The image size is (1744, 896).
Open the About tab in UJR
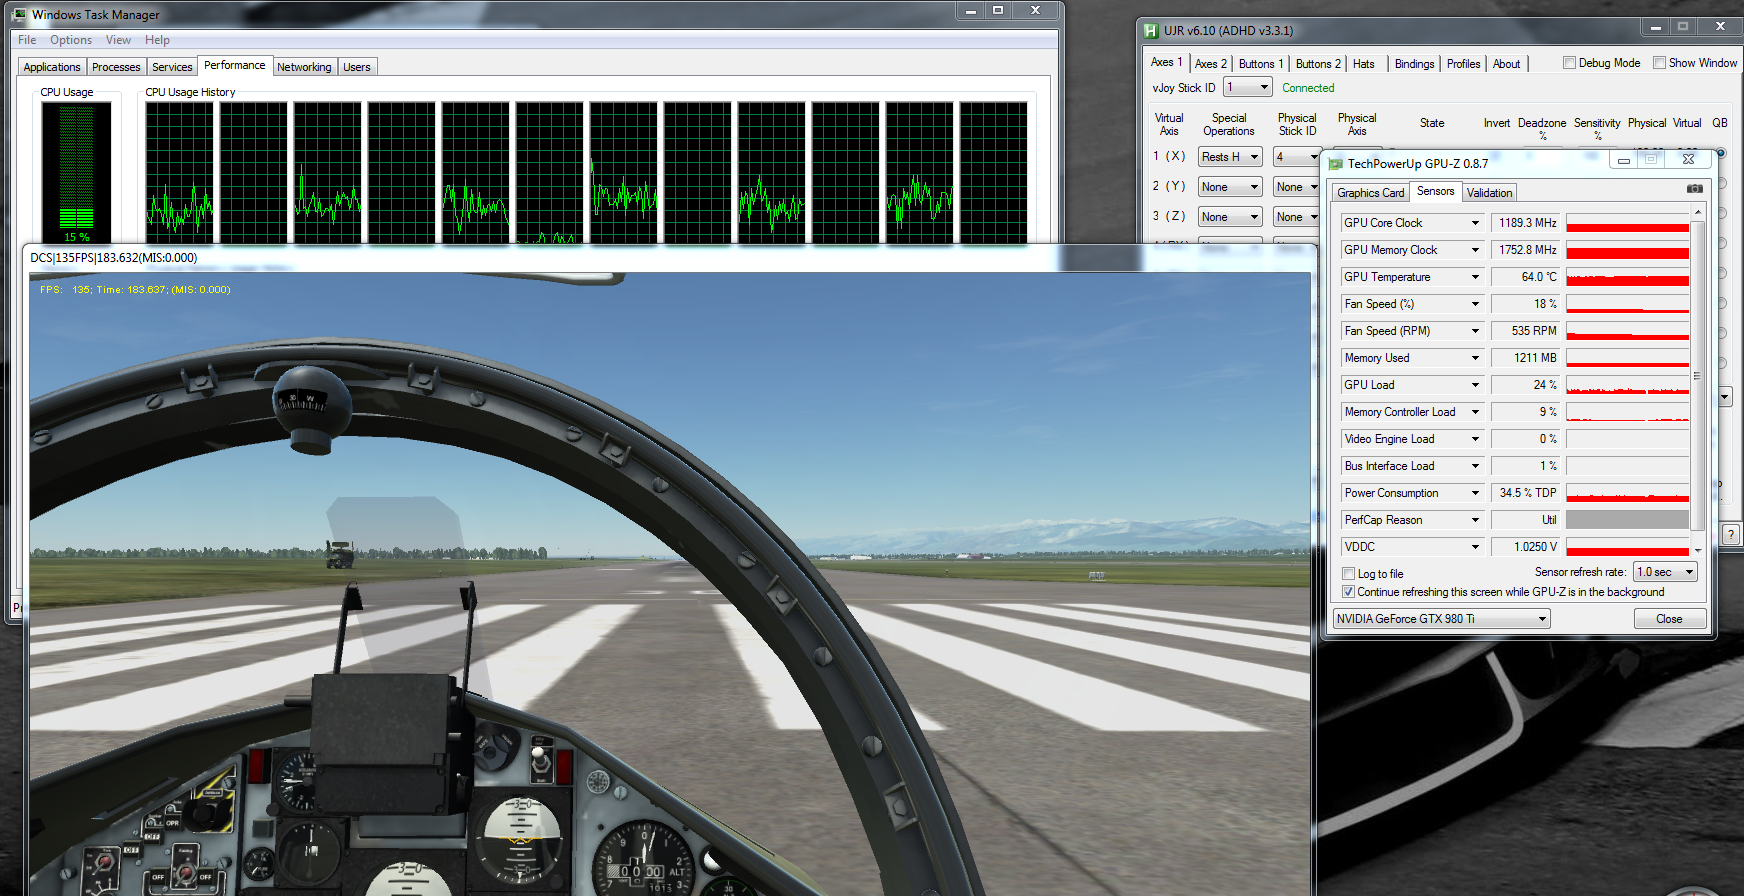coord(1506,64)
